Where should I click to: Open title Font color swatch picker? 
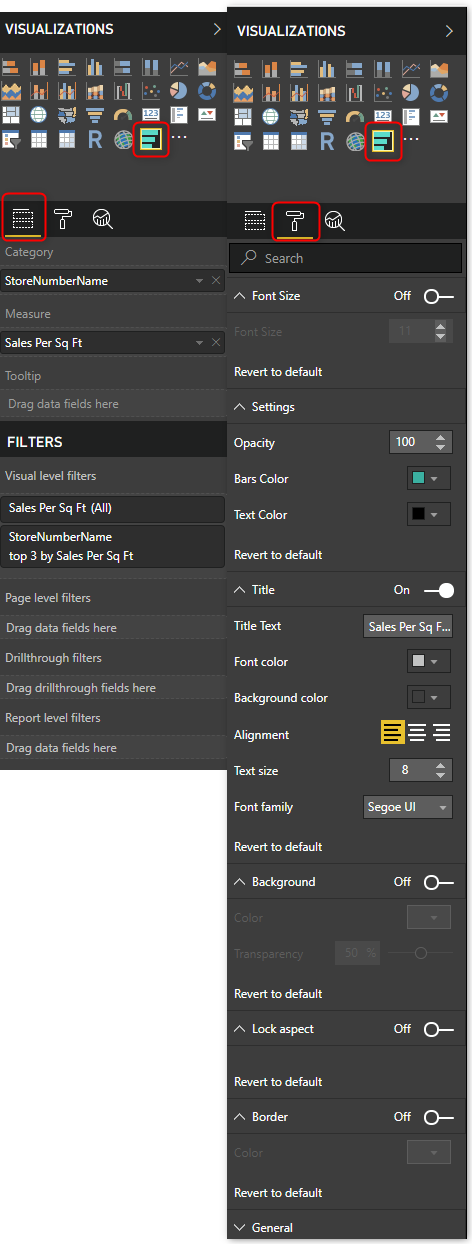click(x=429, y=662)
